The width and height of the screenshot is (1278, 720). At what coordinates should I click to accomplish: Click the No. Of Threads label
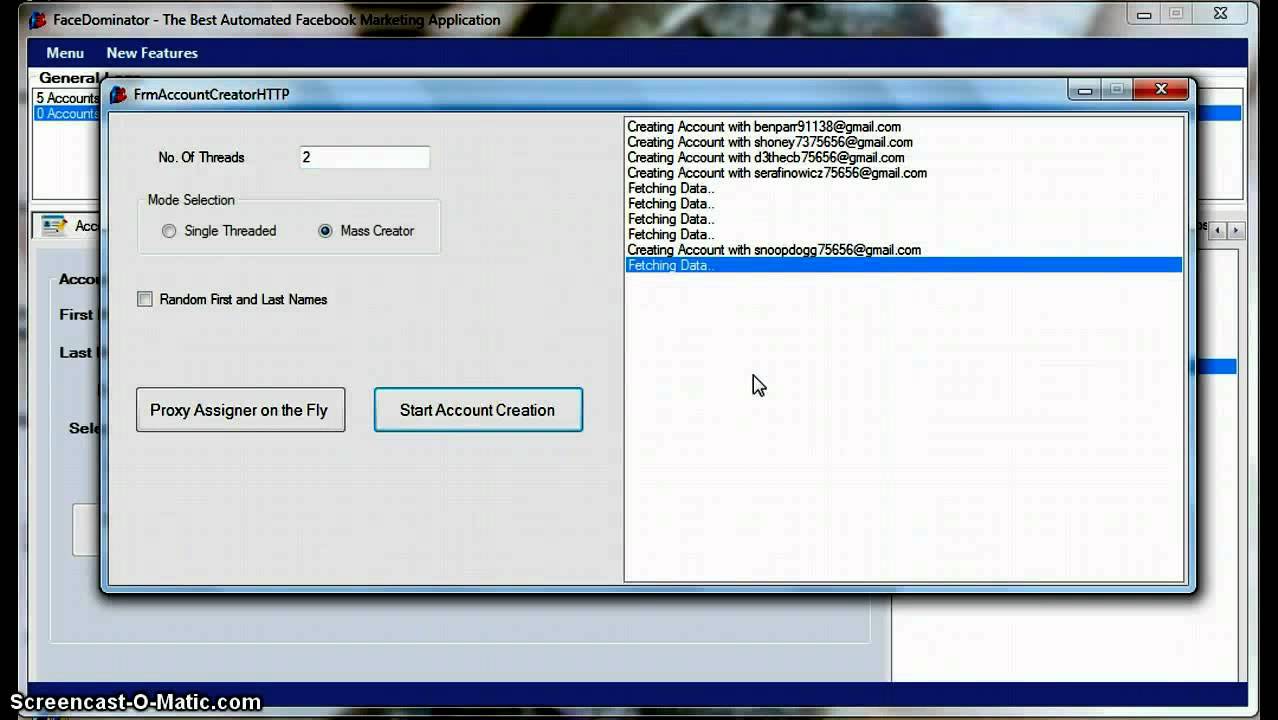[x=201, y=157]
